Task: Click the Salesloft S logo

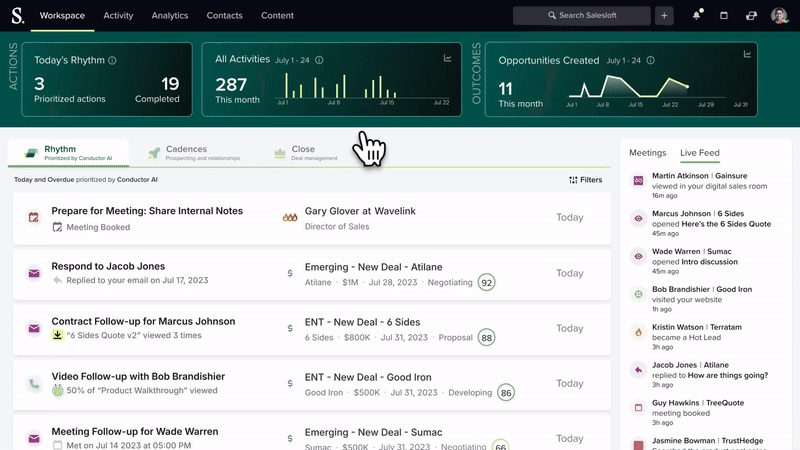Action: (18, 15)
